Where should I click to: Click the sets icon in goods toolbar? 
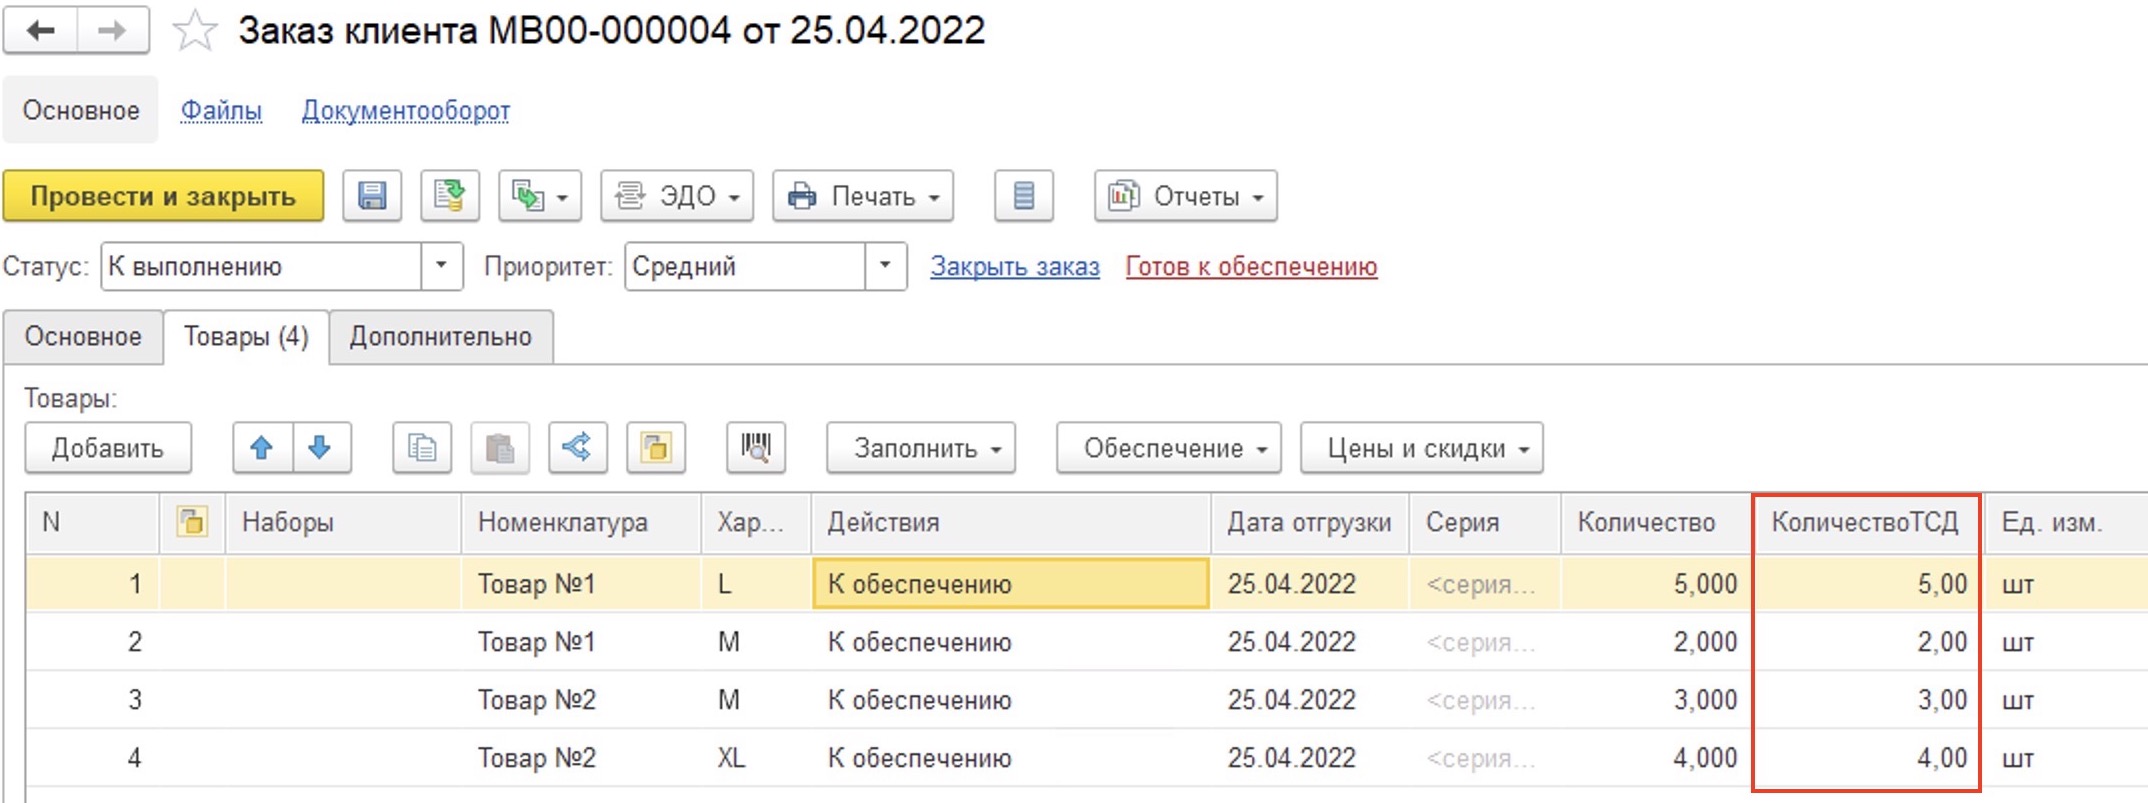(656, 448)
